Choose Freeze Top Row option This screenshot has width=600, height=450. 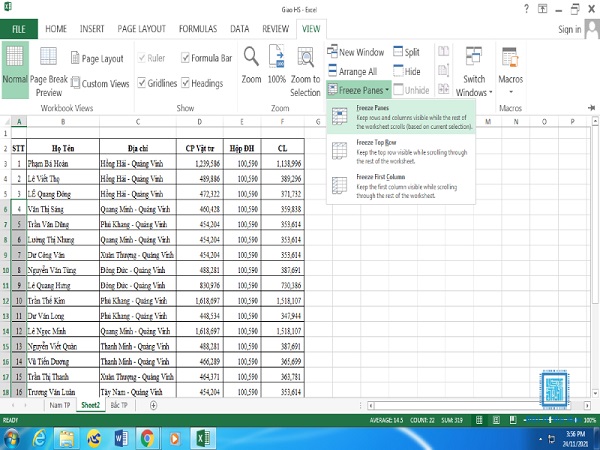point(401,151)
